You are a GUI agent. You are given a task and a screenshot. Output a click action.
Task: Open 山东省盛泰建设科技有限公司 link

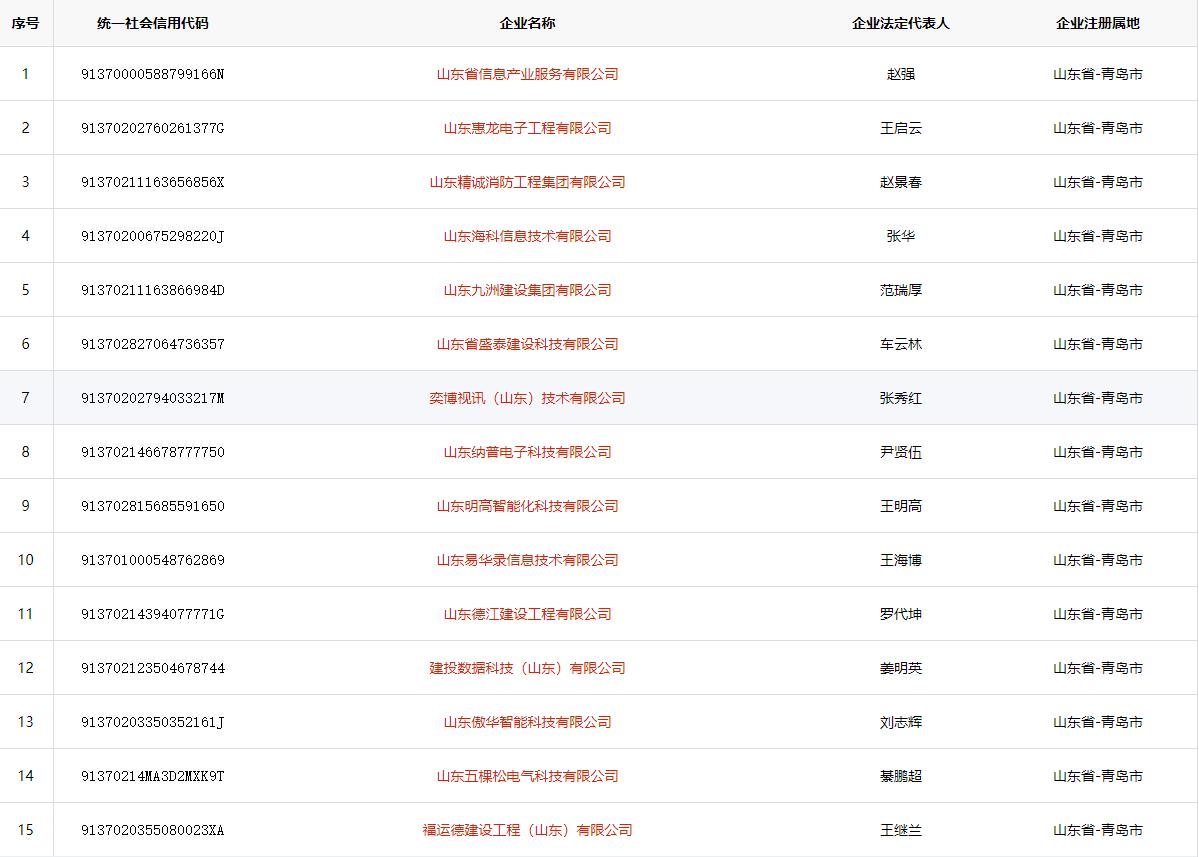pyautogui.click(x=527, y=344)
